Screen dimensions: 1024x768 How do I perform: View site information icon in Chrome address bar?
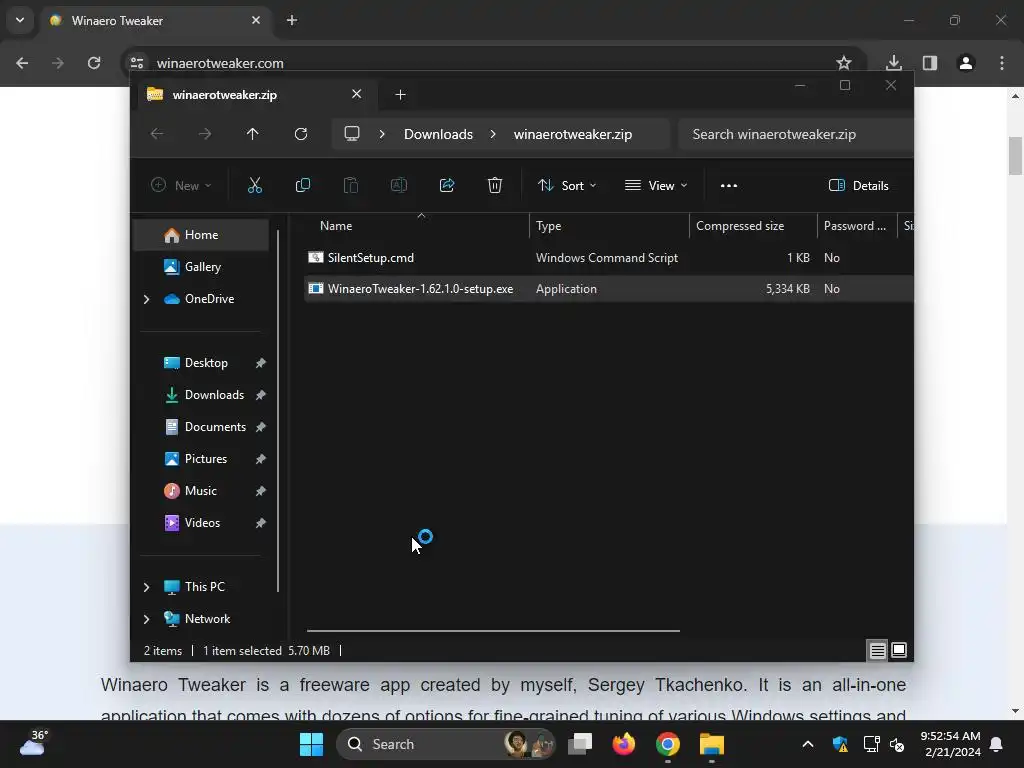[x=137, y=63]
